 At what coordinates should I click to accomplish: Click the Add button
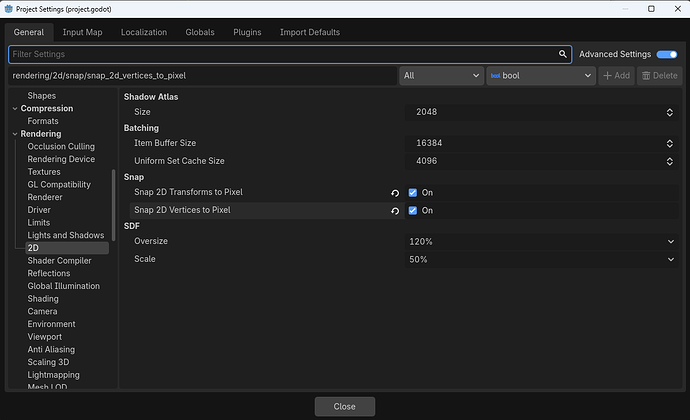(x=616, y=76)
